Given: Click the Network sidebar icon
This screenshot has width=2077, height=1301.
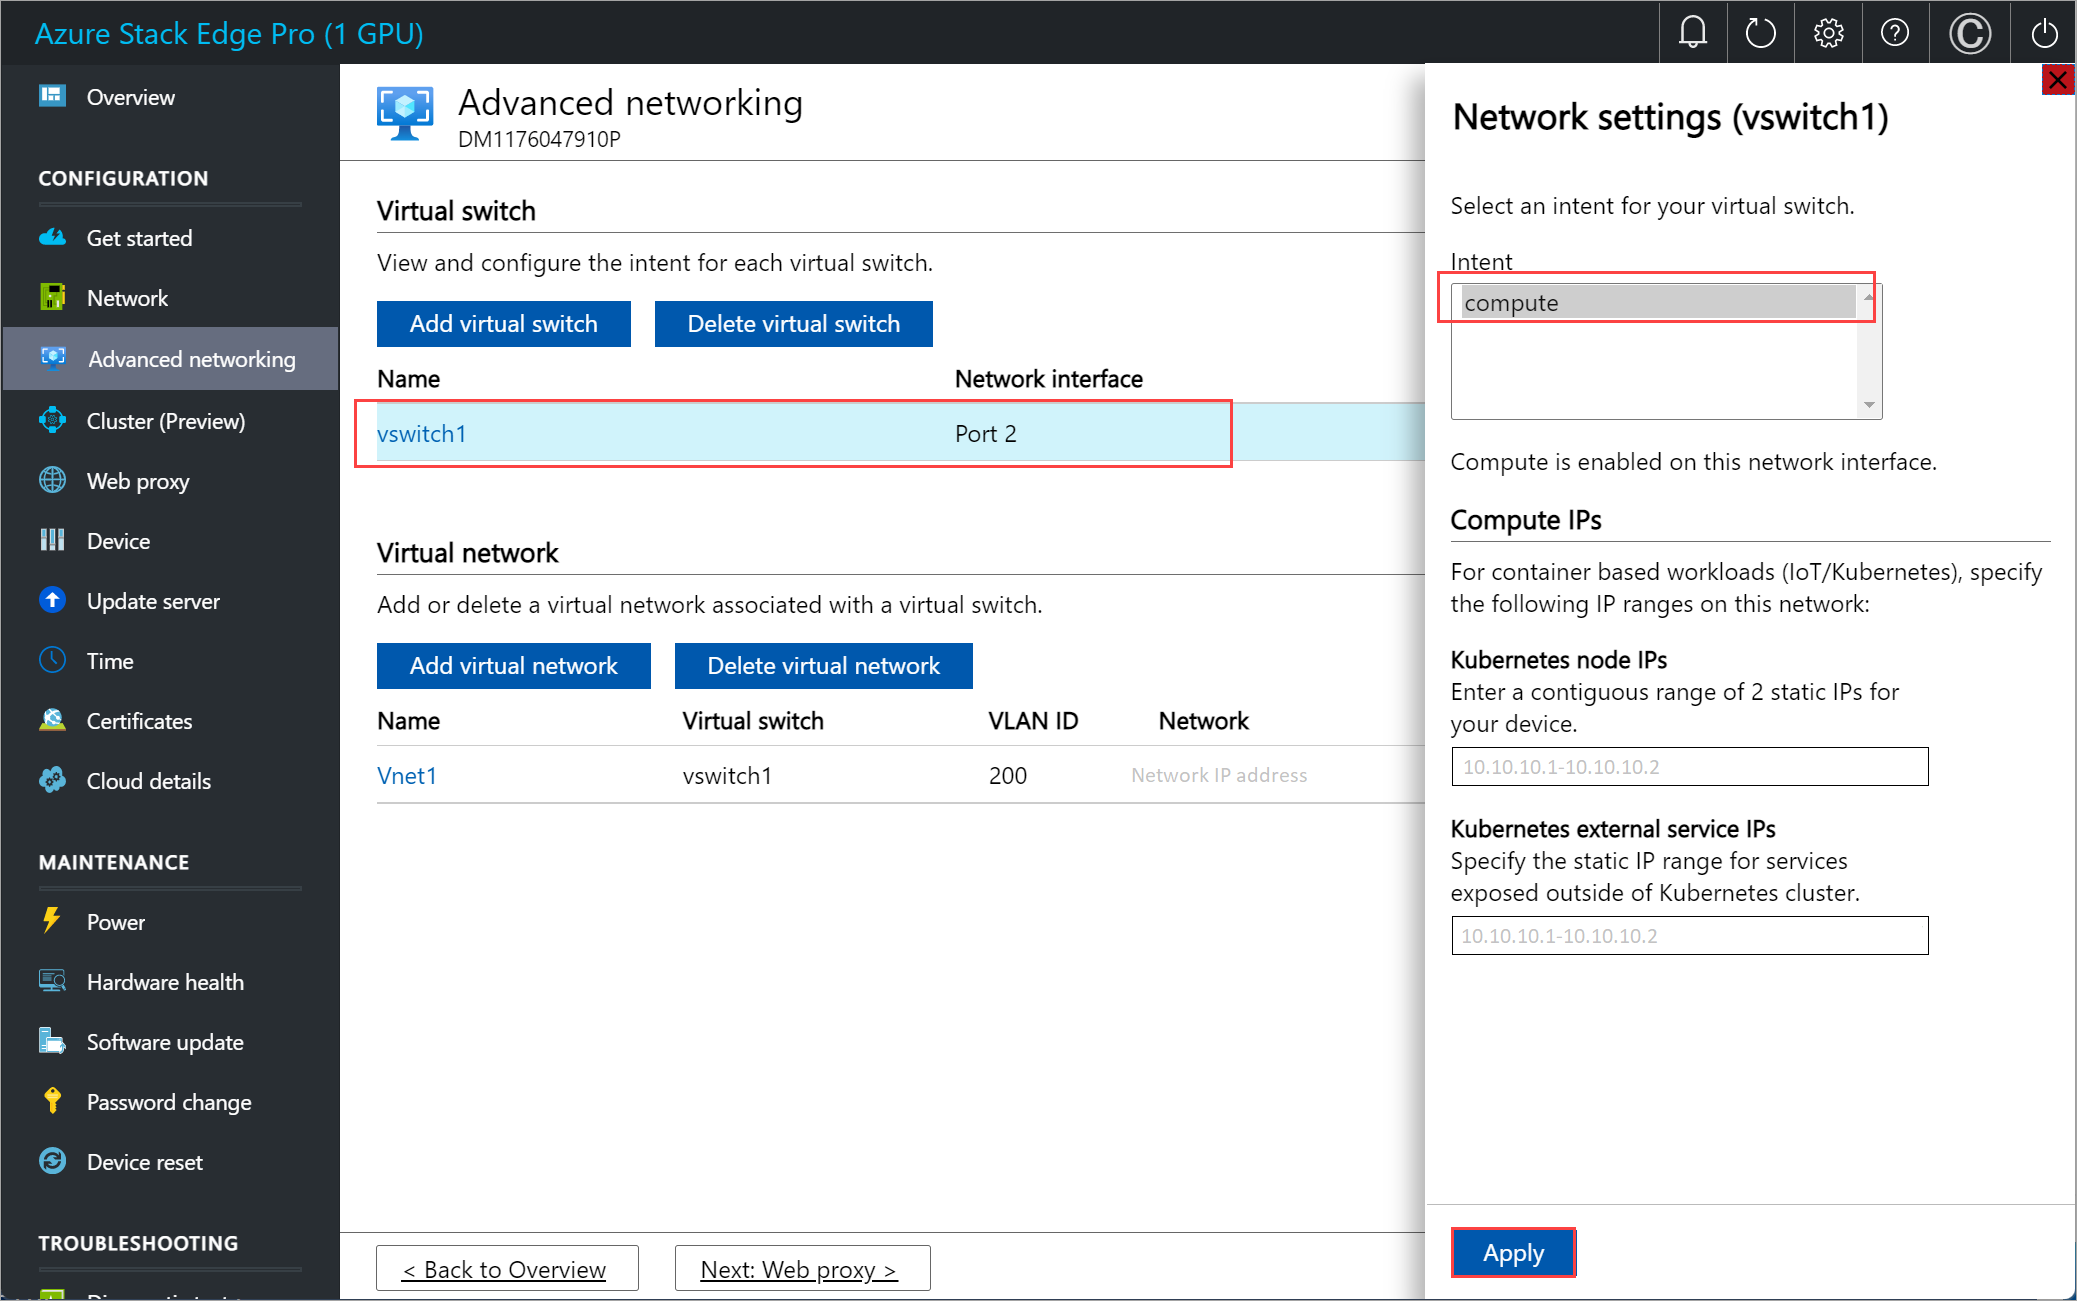Looking at the screenshot, I should click(x=52, y=298).
